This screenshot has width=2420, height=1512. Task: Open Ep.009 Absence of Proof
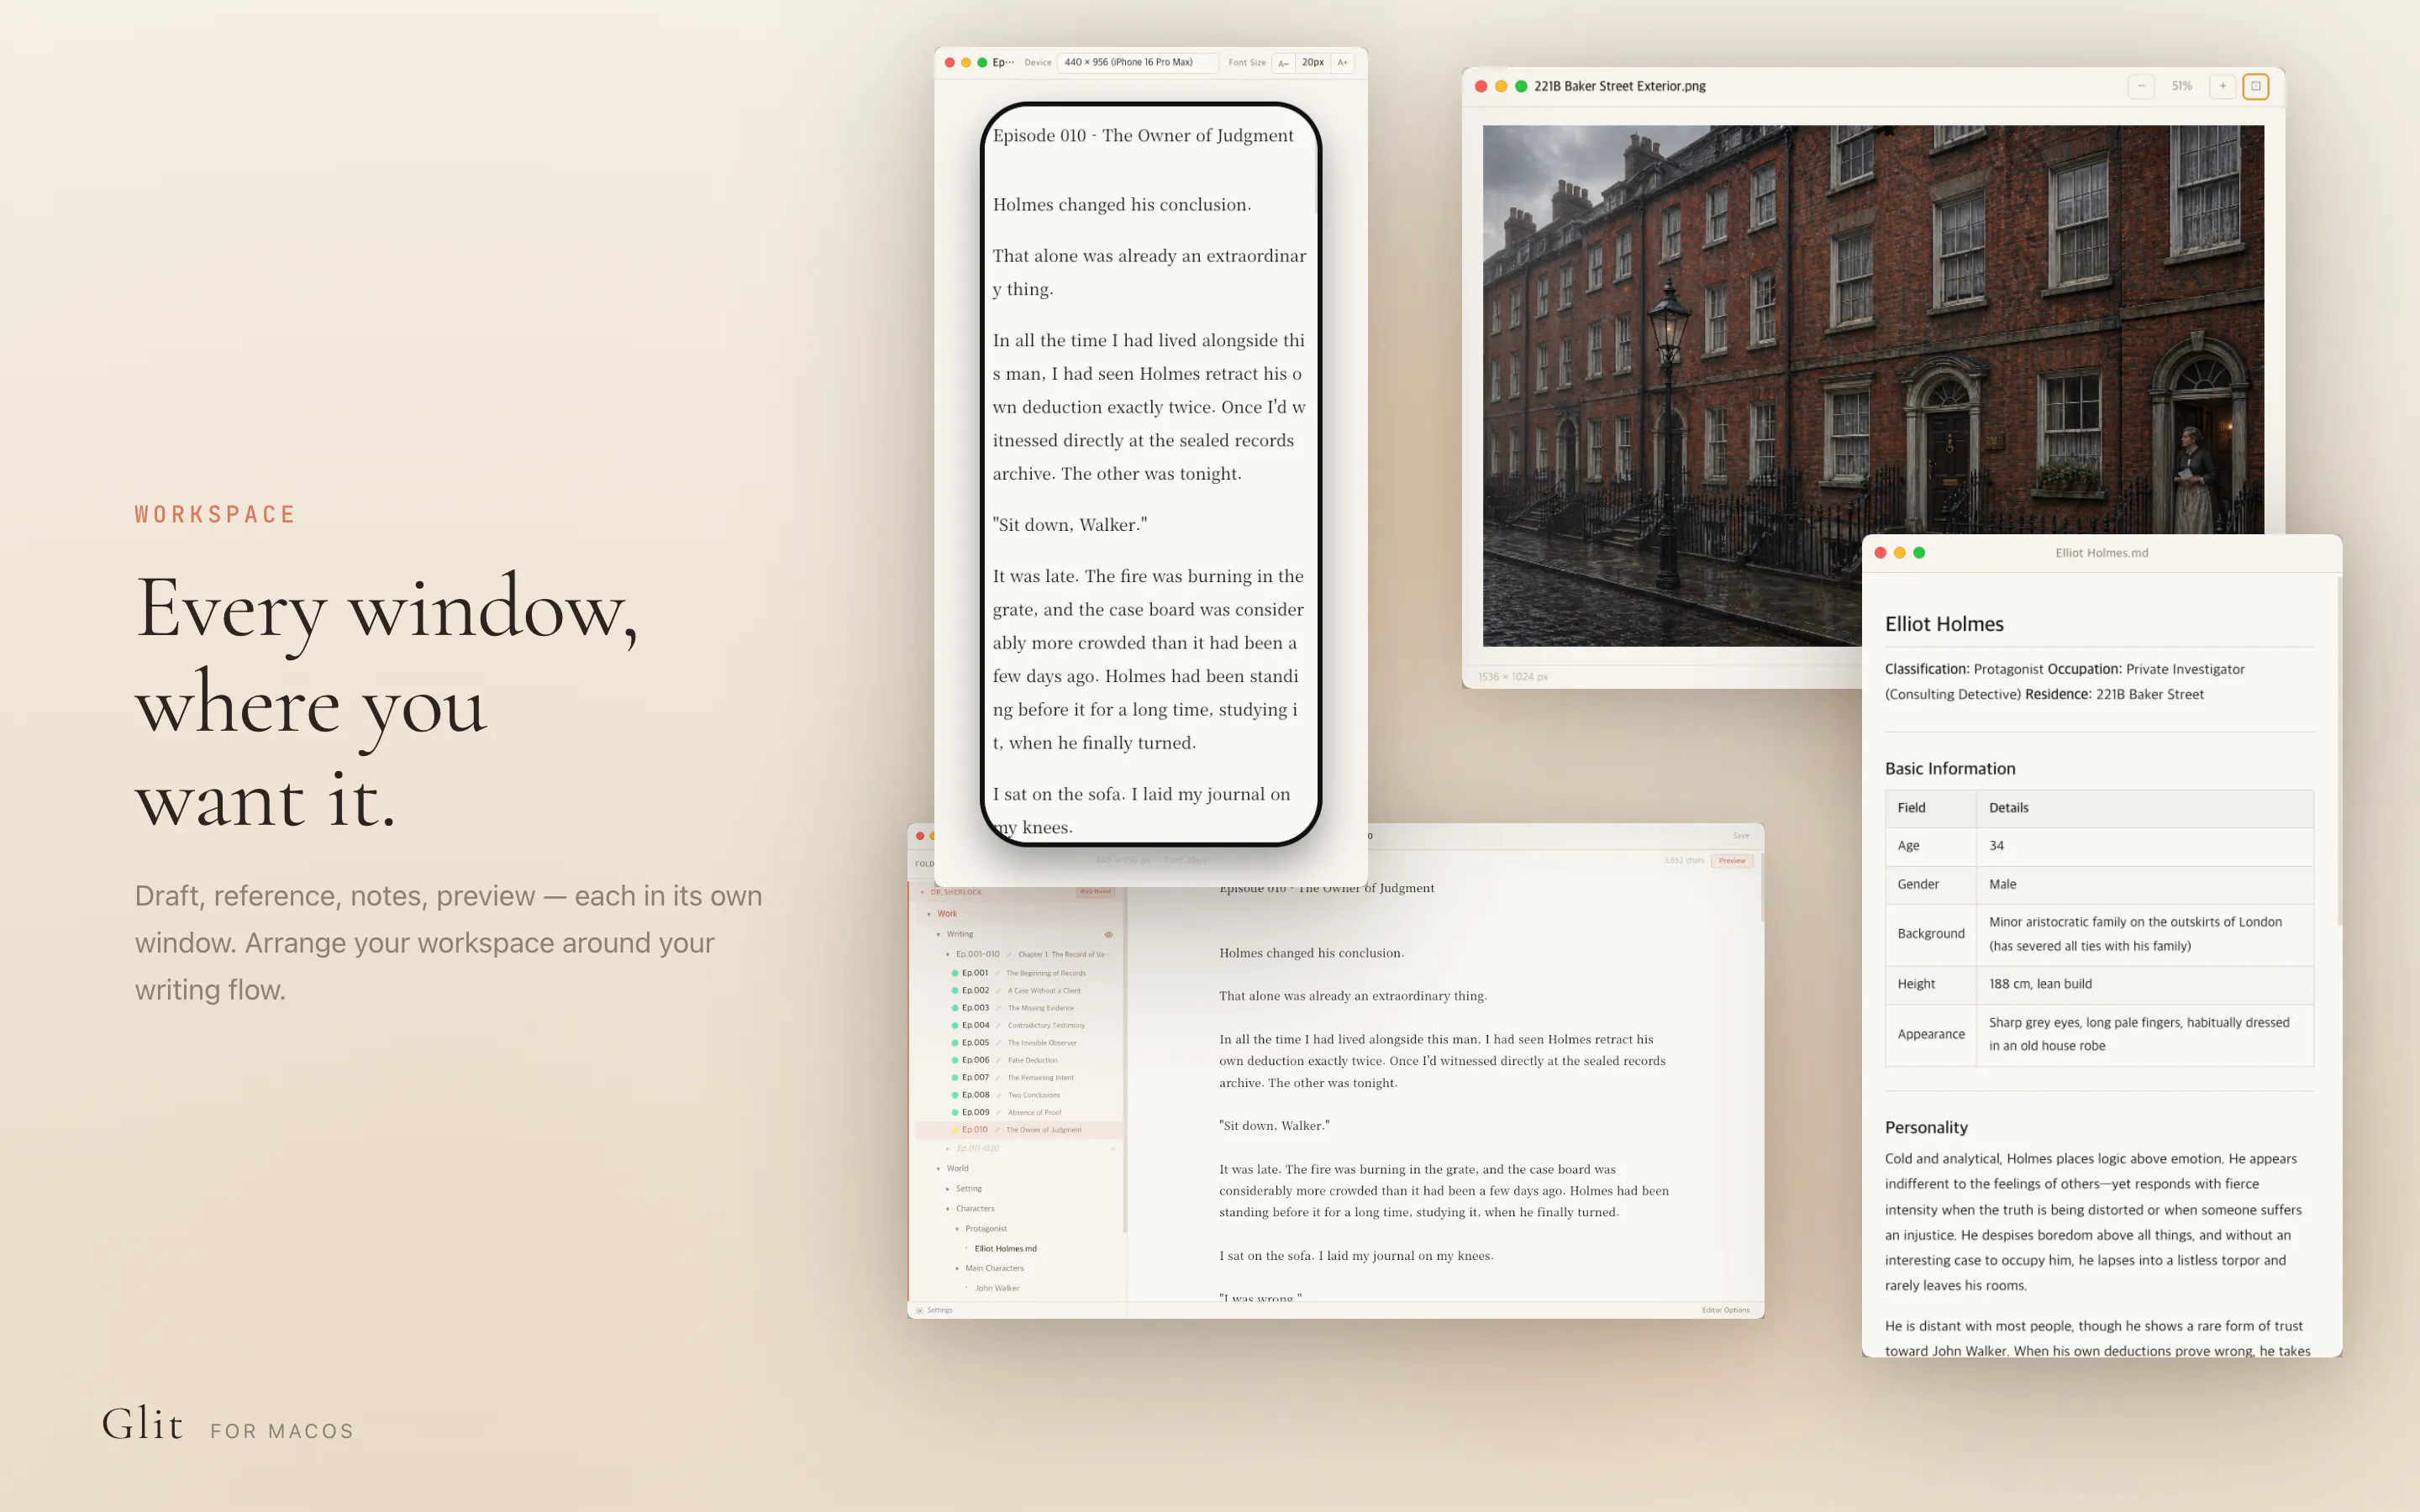1019,1112
